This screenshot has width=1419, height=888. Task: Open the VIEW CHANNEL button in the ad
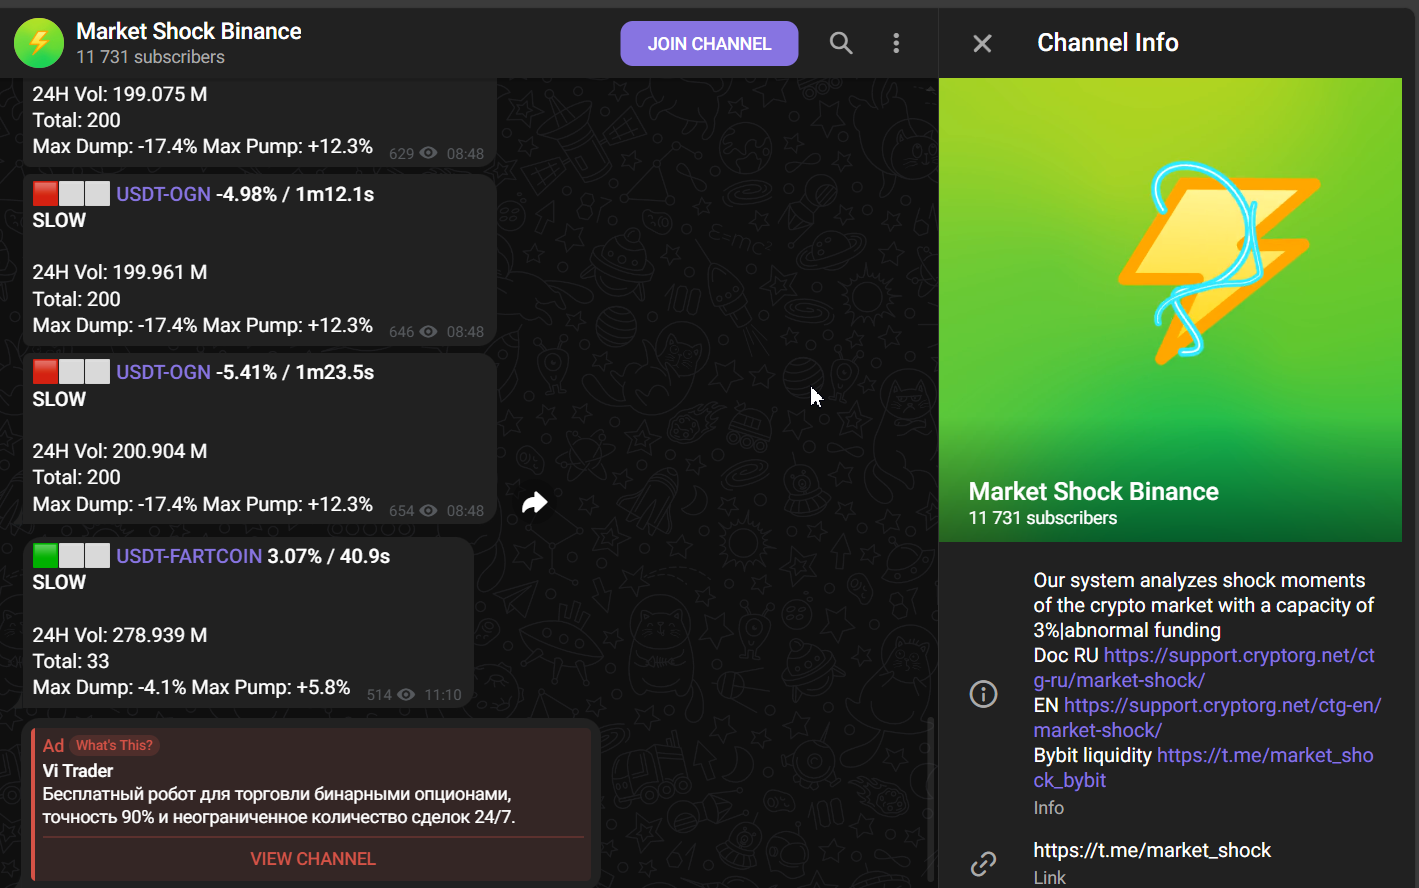(x=313, y=859)
